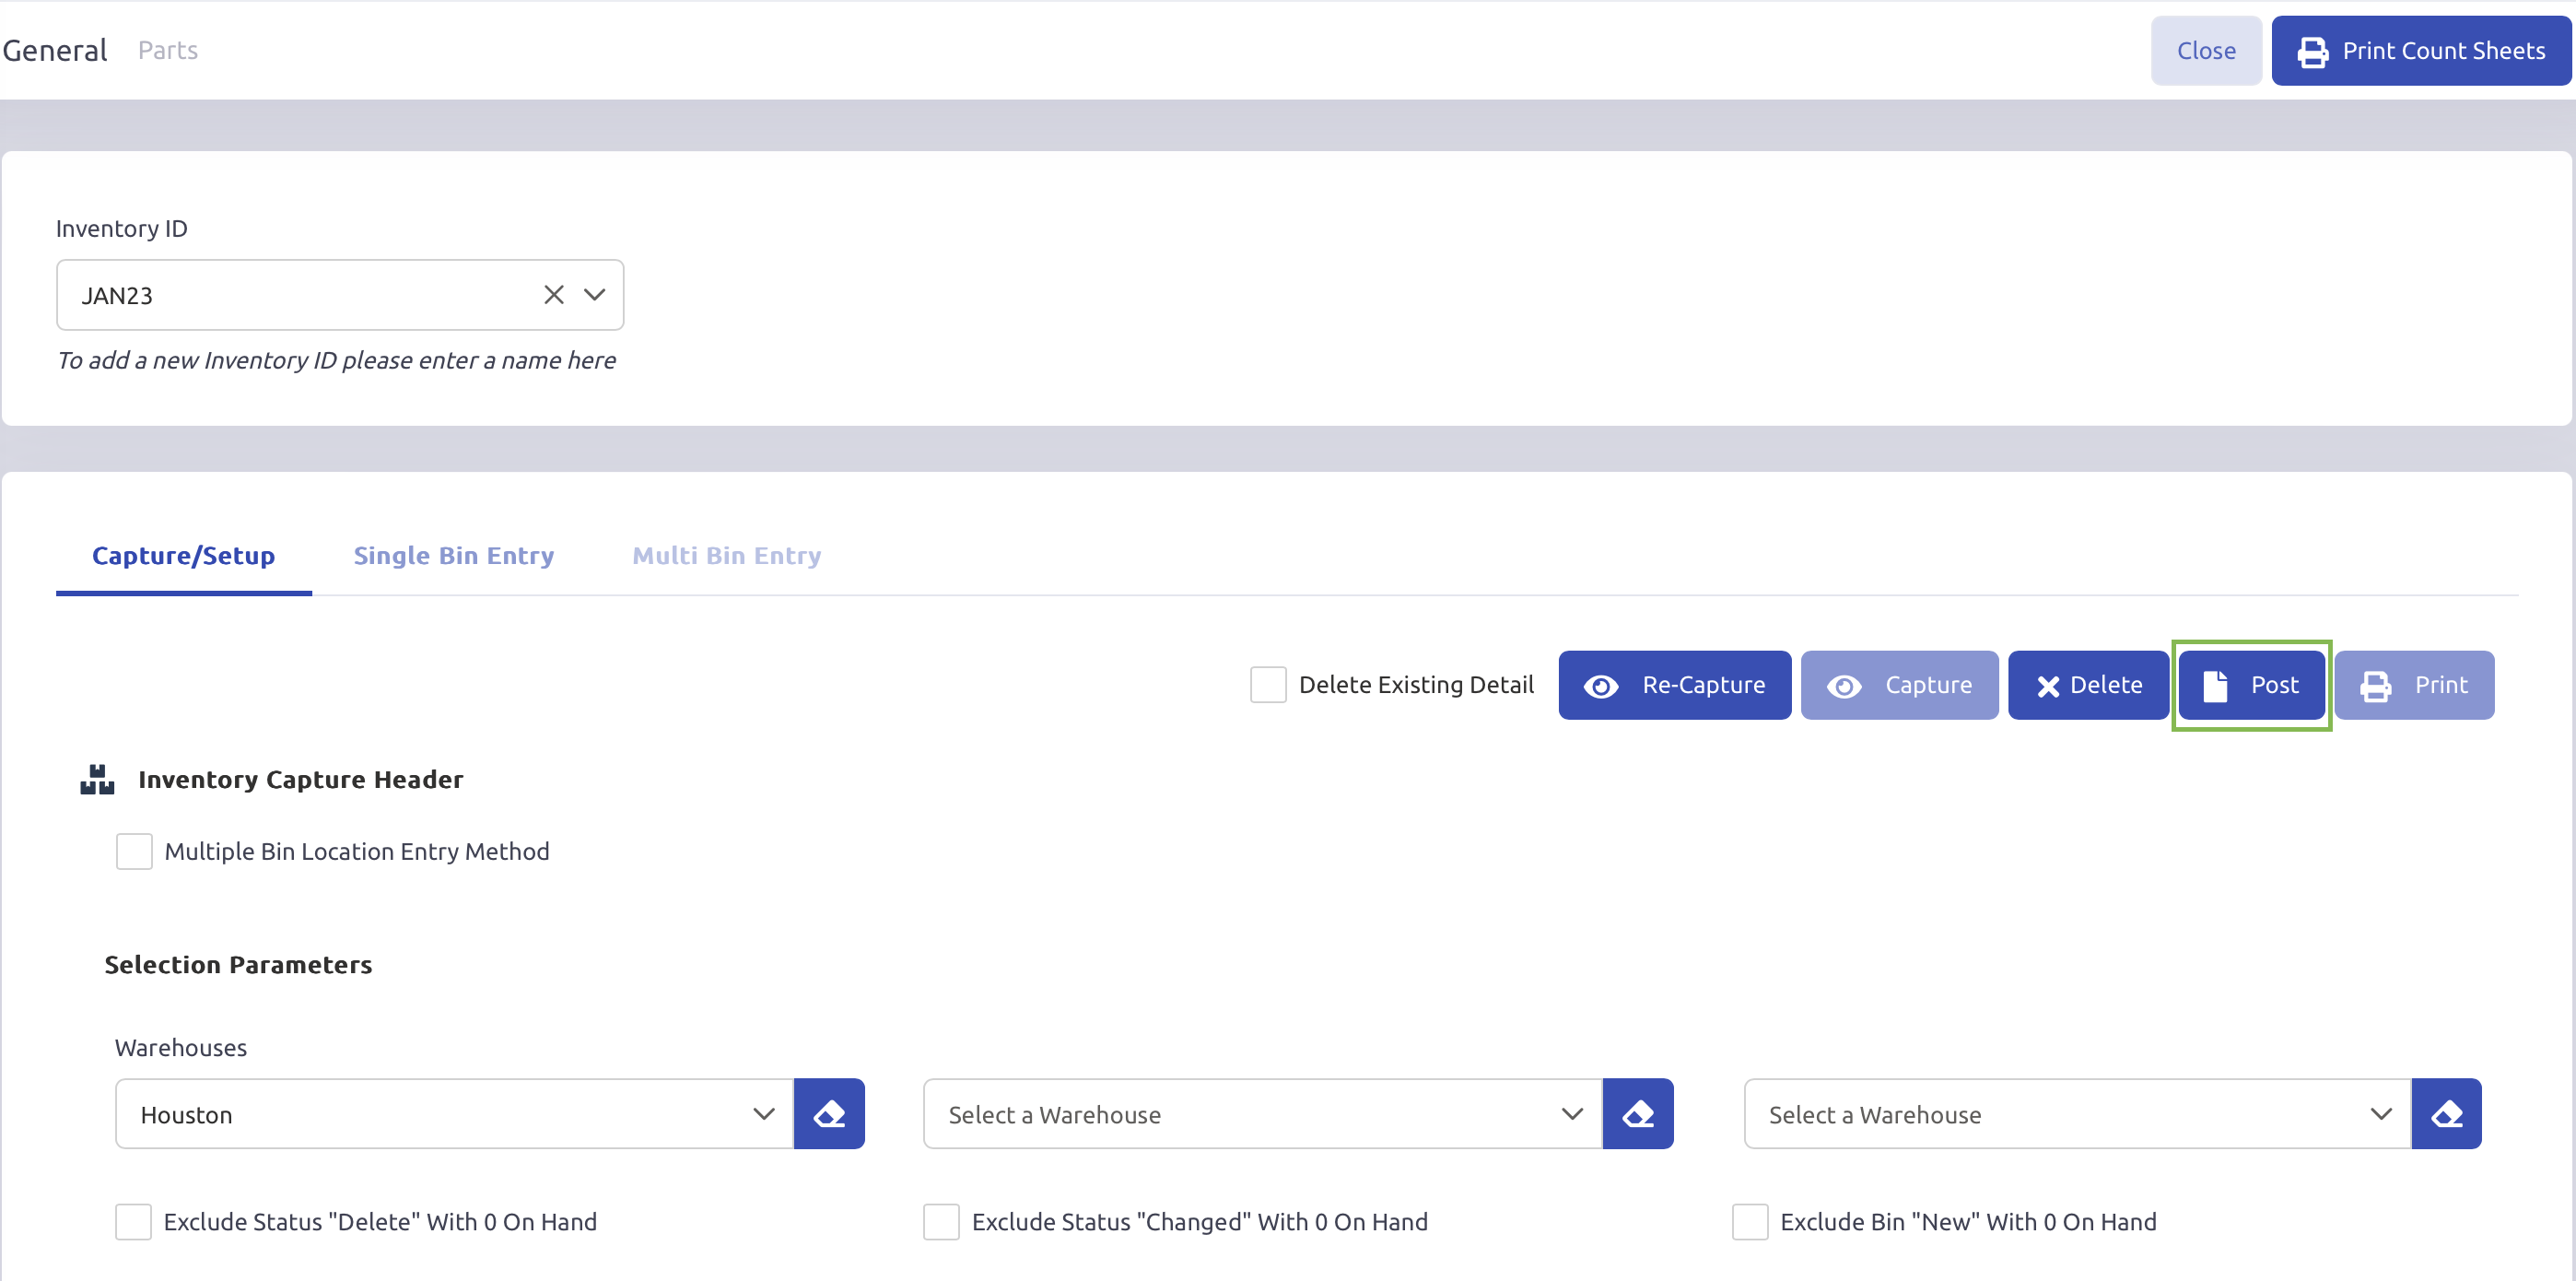2576x1281 pixels.
Task: Open the Parts tab
Action: 167,50
